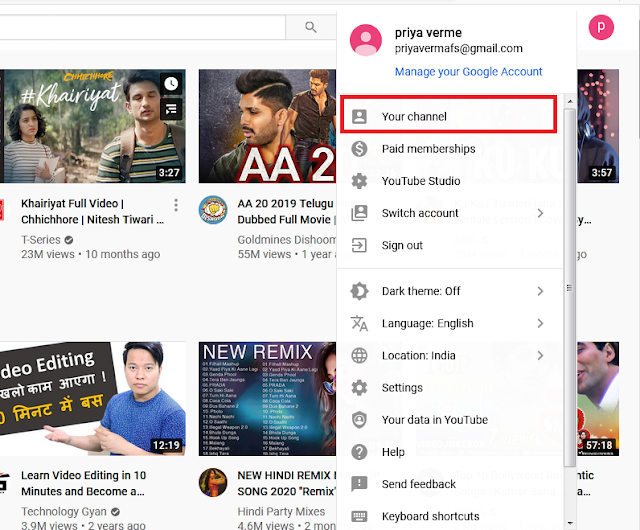Add Khairiyat video to queue
640x530 pixels.
pyautogui.click(x=171, y=108)
